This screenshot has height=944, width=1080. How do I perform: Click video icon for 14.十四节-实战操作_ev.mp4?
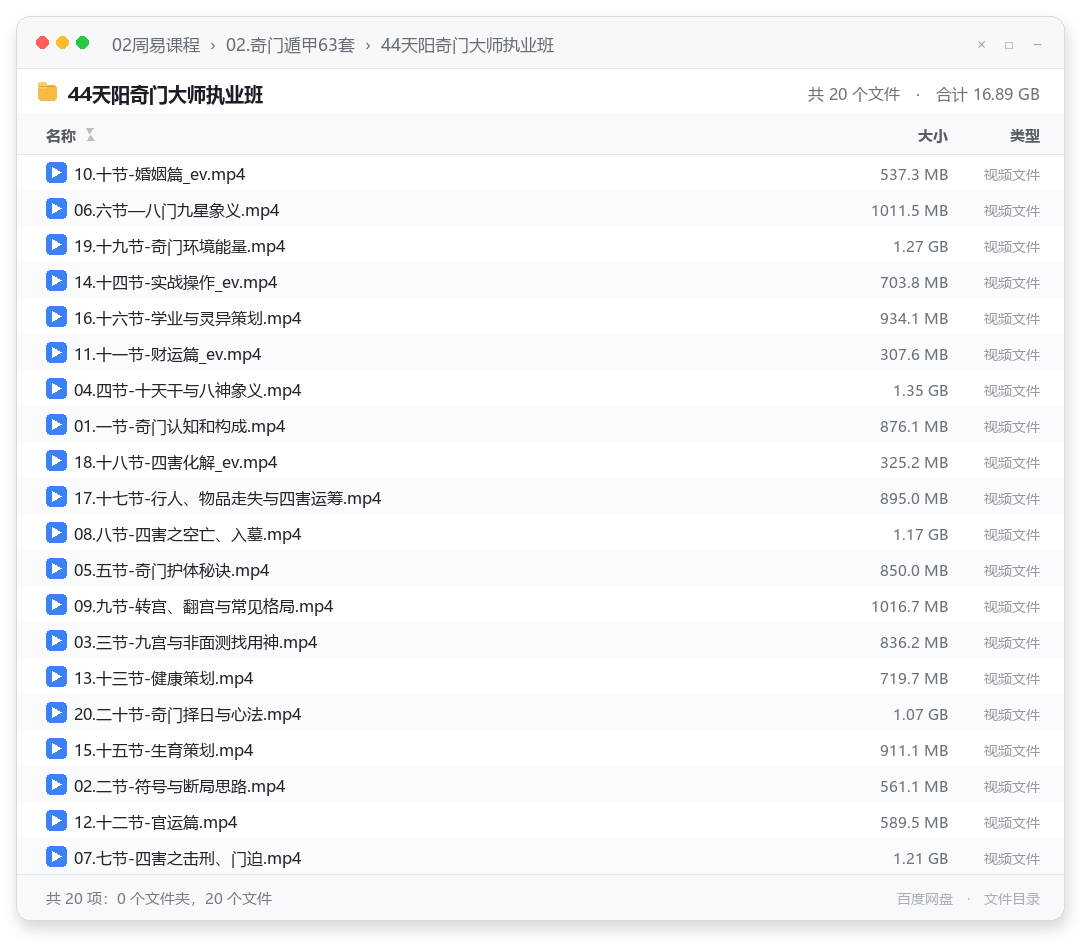(56, 281)
